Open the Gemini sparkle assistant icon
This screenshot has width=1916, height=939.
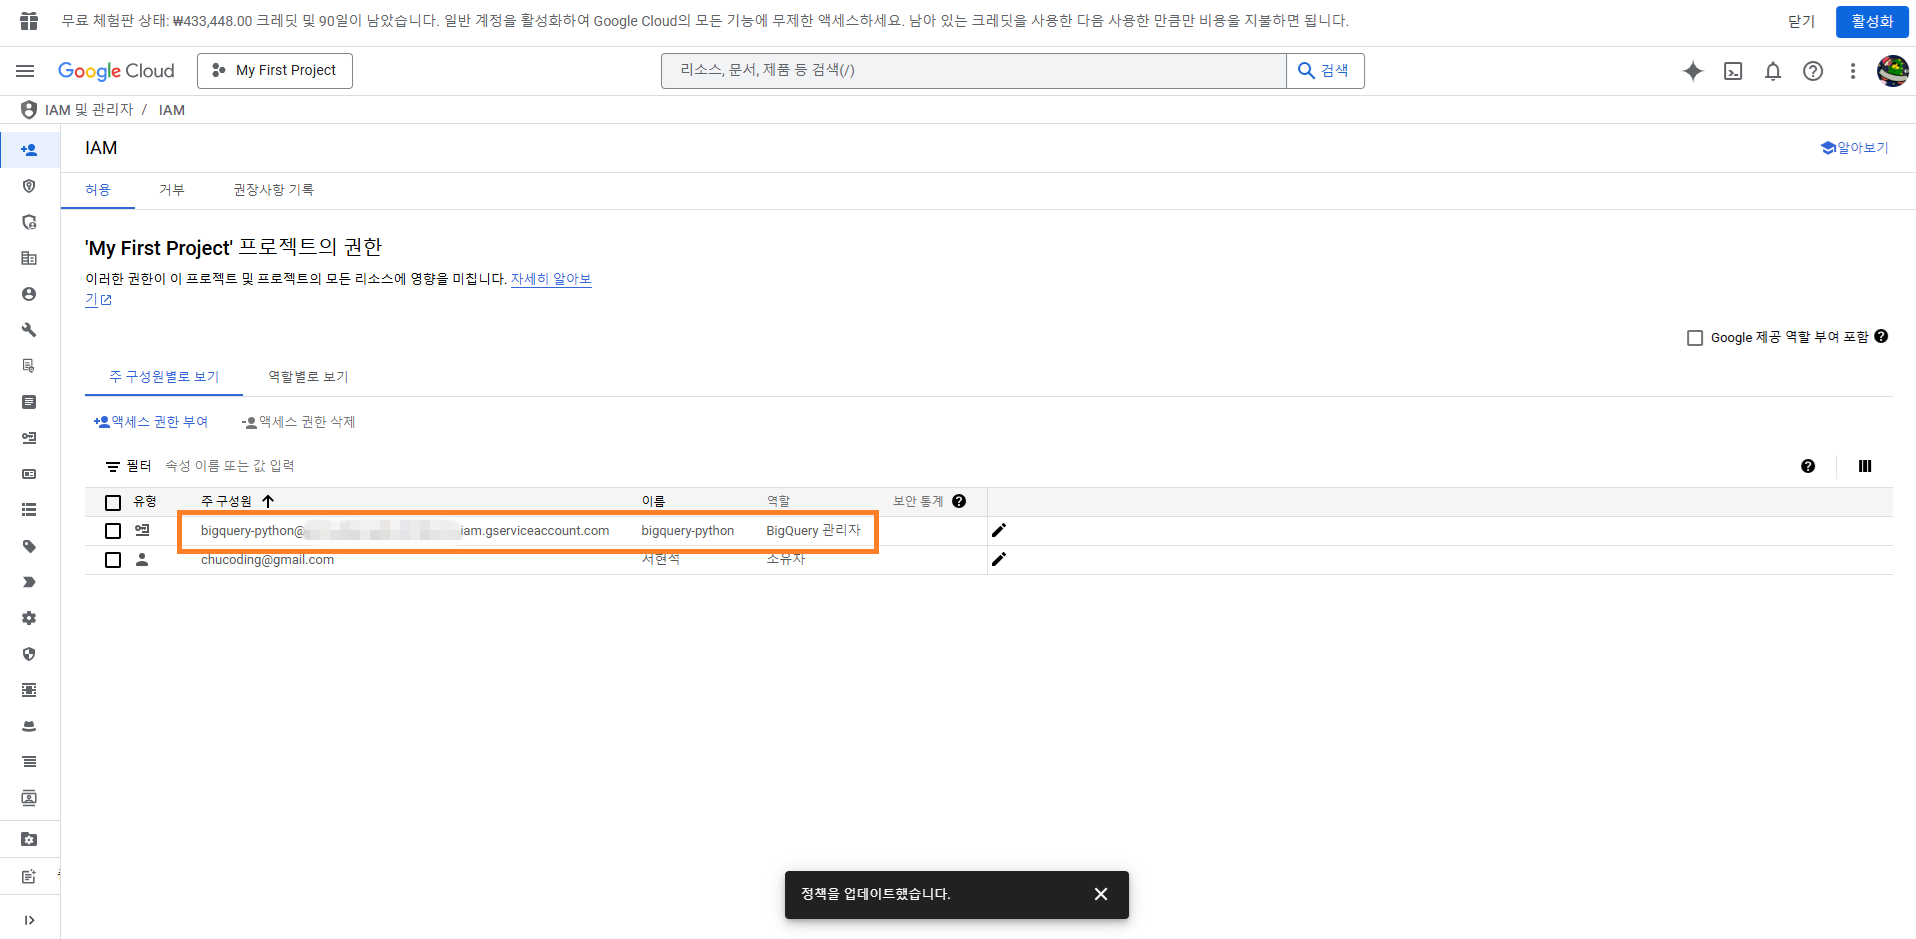[x=1693, y=71]
